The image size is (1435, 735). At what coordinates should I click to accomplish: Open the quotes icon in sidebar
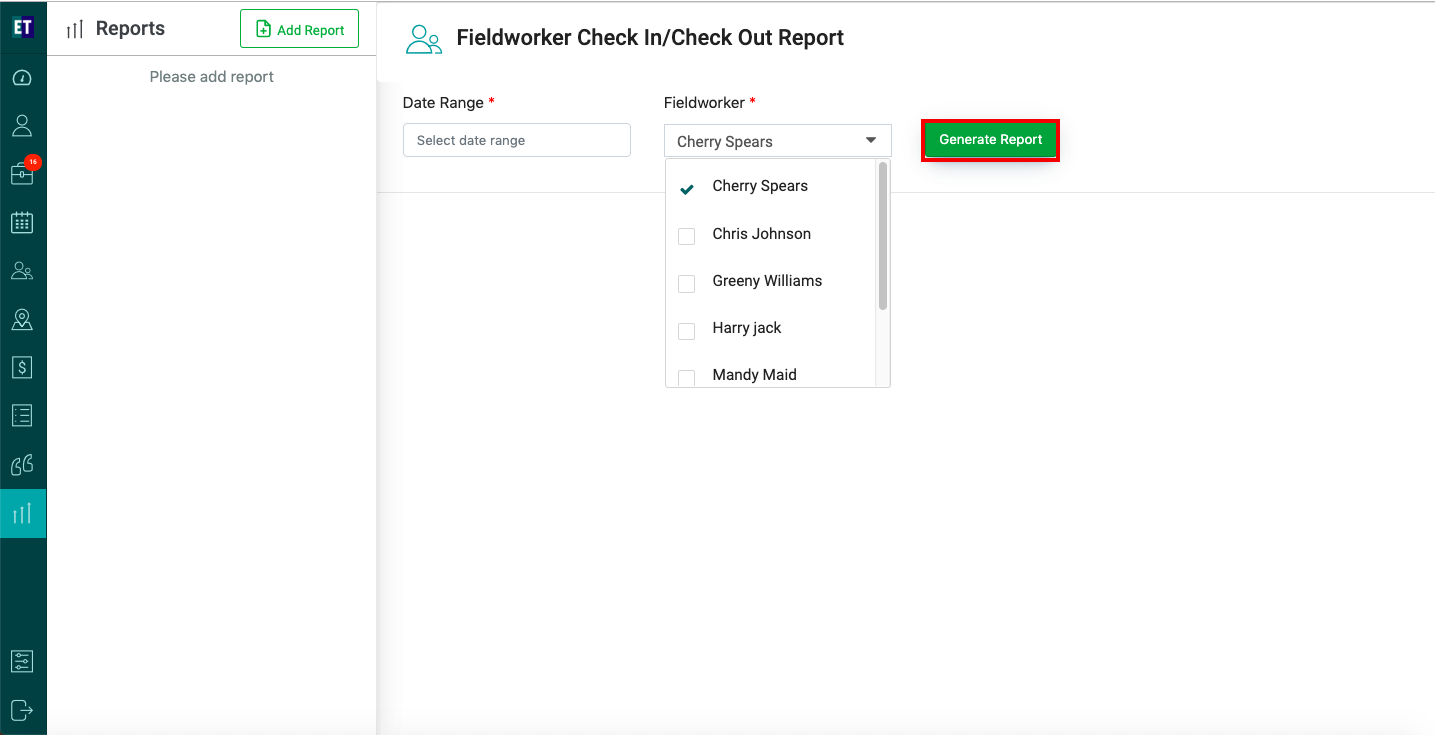coord(22,464)
